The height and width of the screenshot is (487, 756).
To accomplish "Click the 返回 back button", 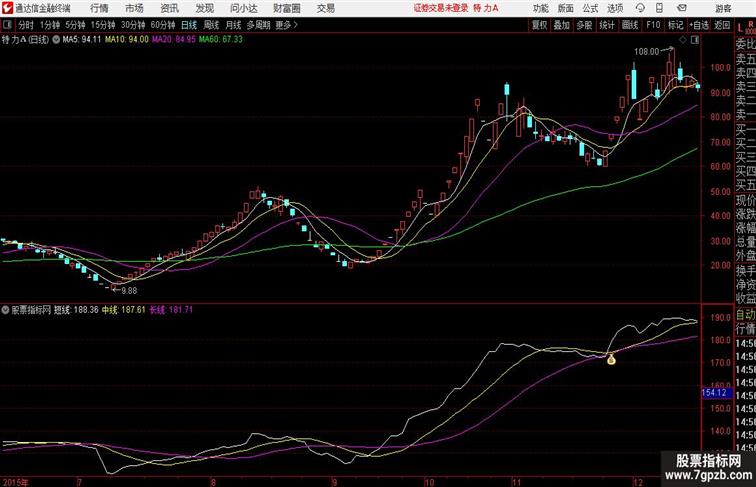I will [x=722, y=25].
